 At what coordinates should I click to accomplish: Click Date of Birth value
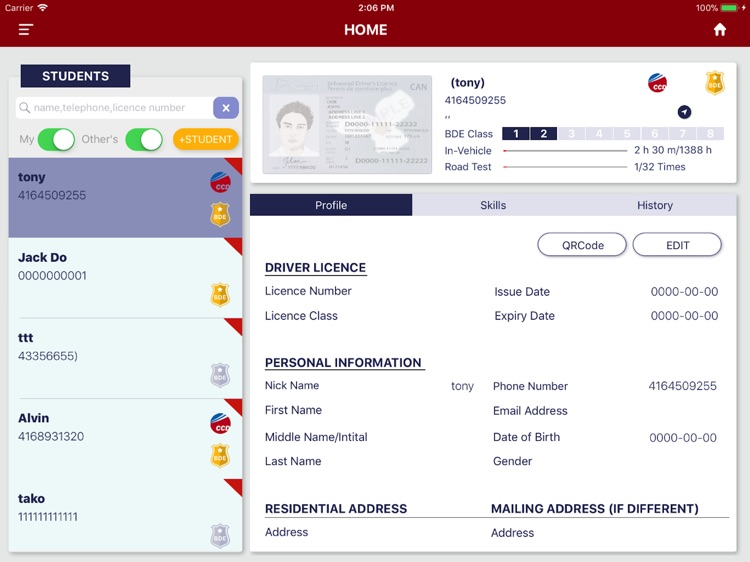point(683,438)
